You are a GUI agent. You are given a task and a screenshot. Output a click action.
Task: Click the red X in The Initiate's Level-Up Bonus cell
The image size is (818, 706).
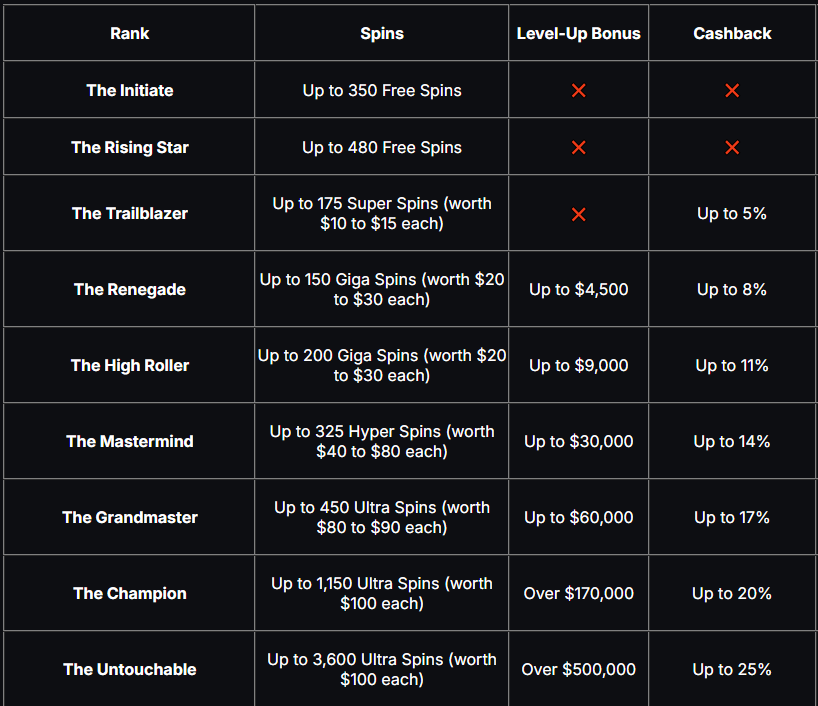point(578,91)
